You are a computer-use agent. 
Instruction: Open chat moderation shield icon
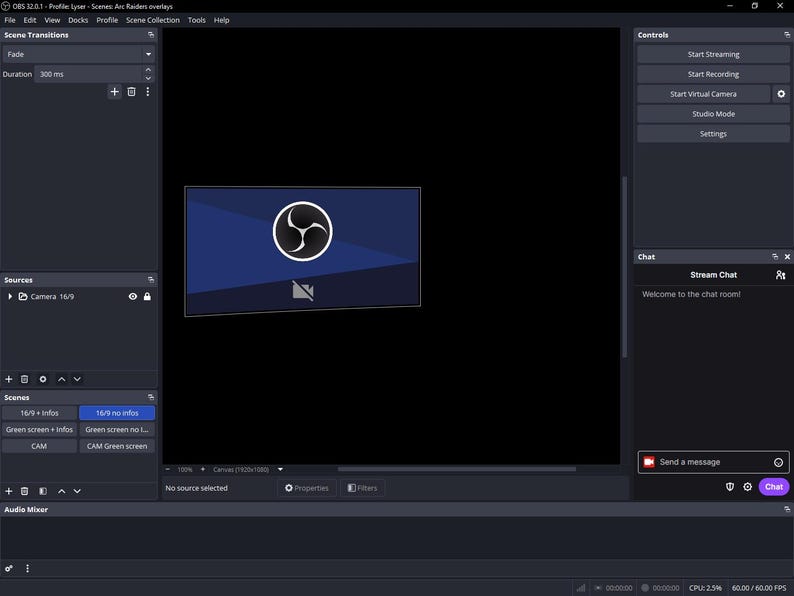[x=730, y=487]
